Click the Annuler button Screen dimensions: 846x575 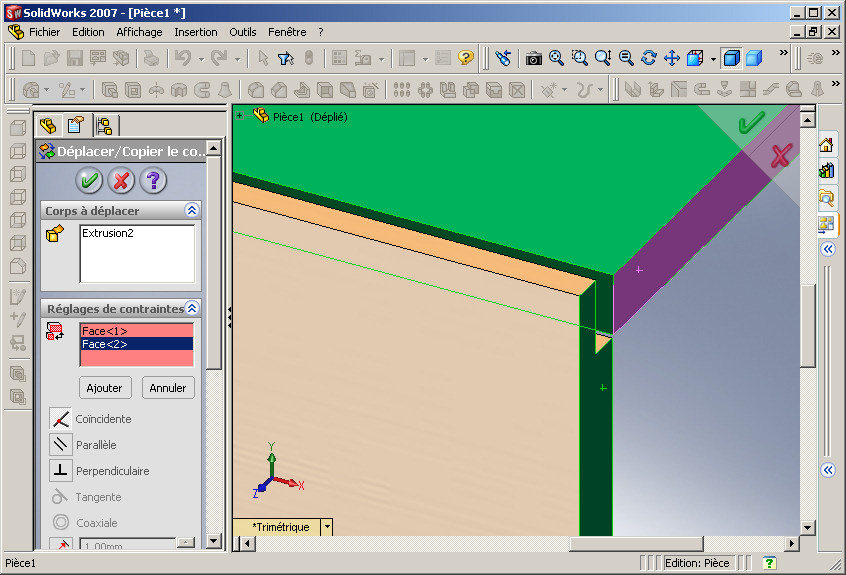[168, 388]
